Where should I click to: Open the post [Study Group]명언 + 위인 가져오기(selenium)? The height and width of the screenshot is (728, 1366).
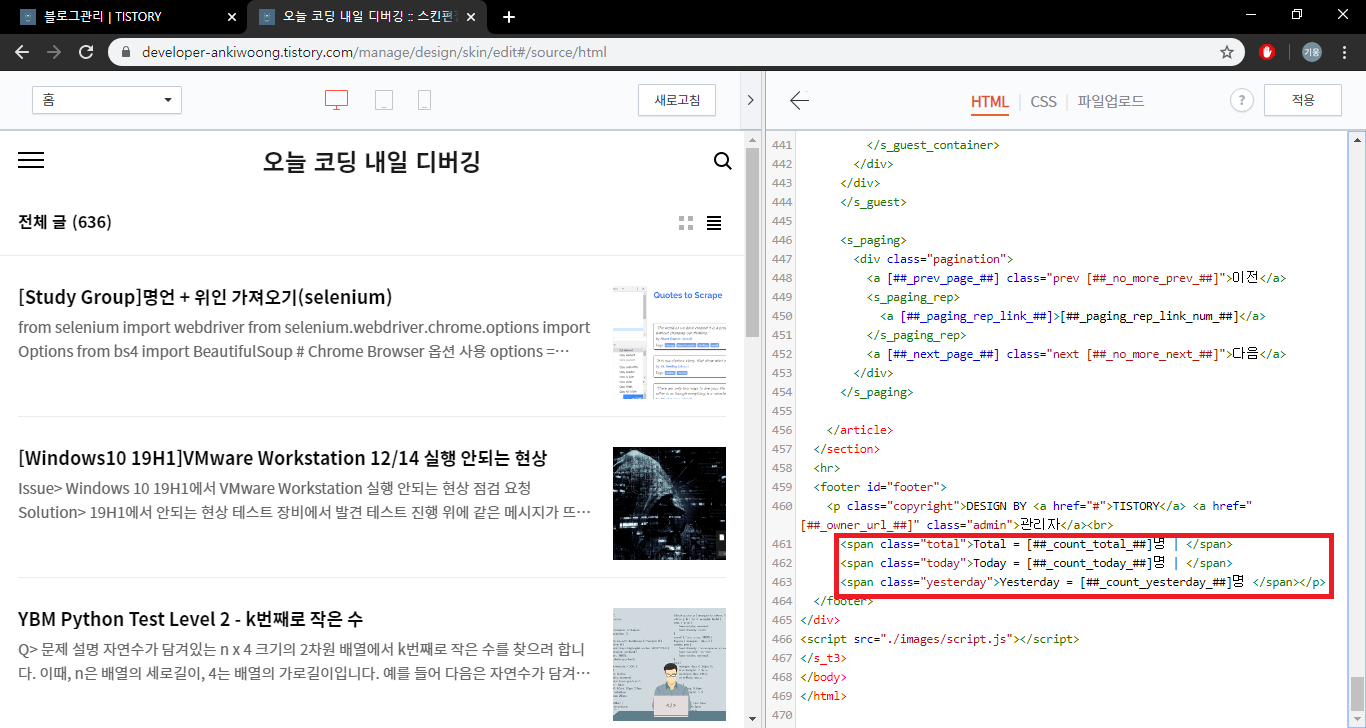point(205,297)
